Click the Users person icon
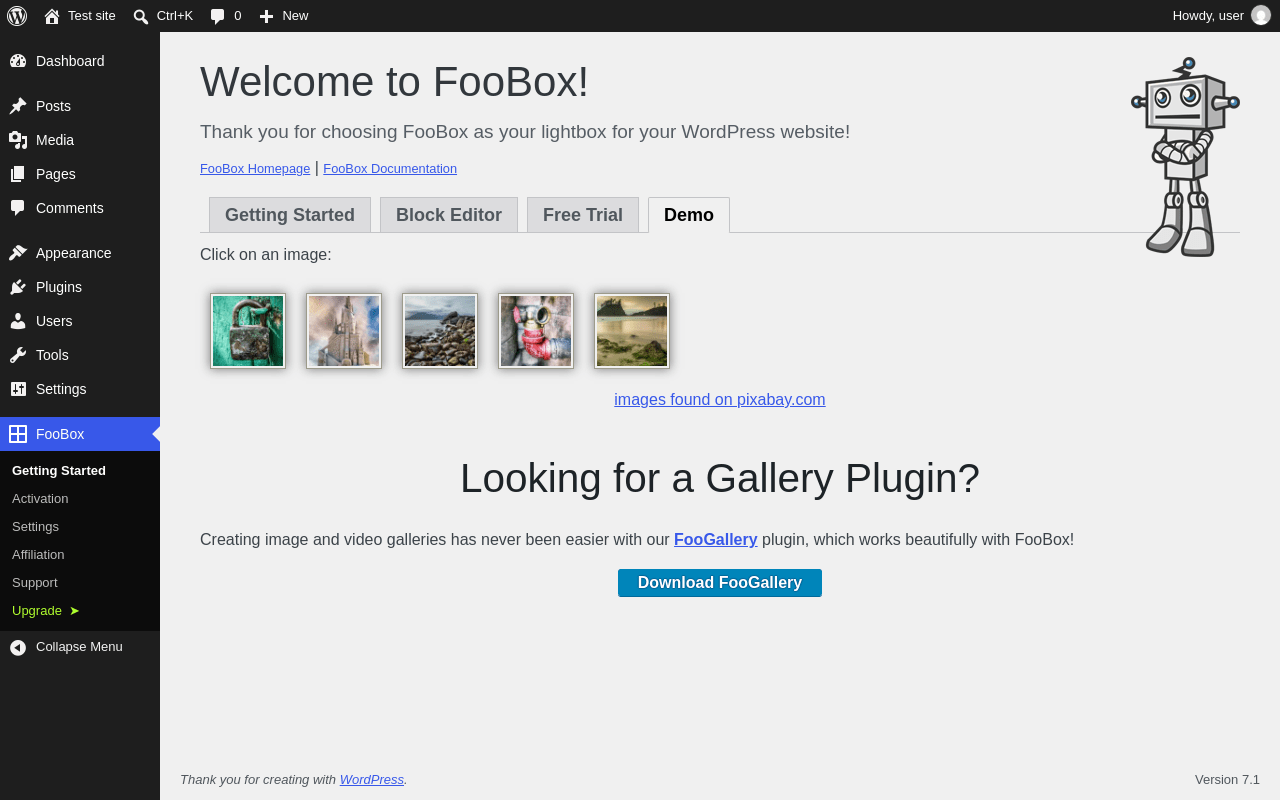This screenshot has width=1280, height=800. pyautogui.click(x=18, y=321)
